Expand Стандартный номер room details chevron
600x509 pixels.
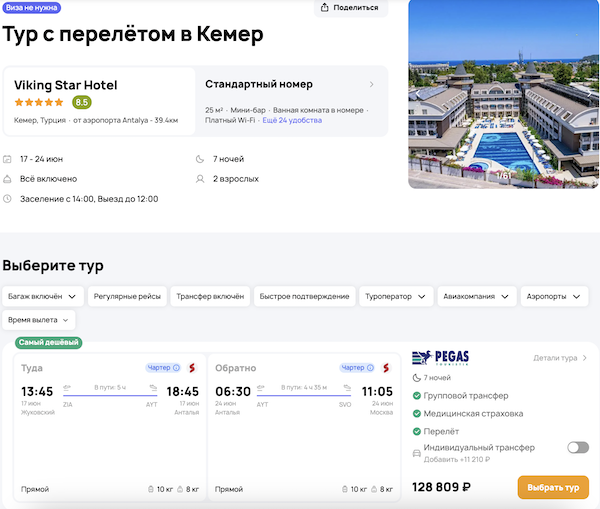tap(371, 85)
